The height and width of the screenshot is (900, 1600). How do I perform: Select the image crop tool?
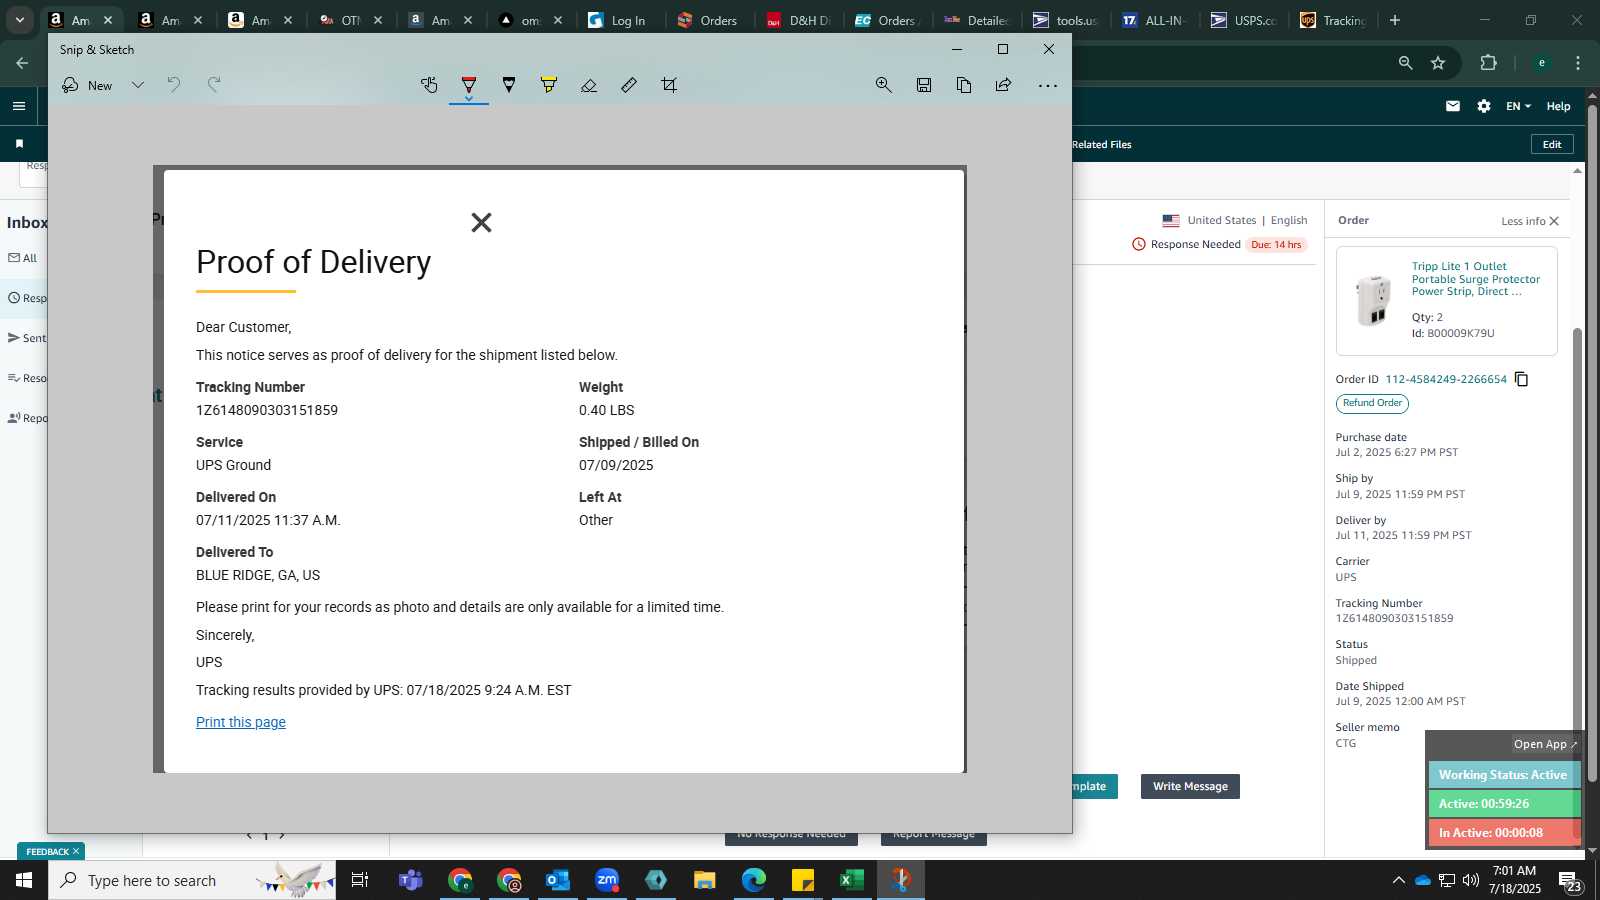tap(669, 85)
